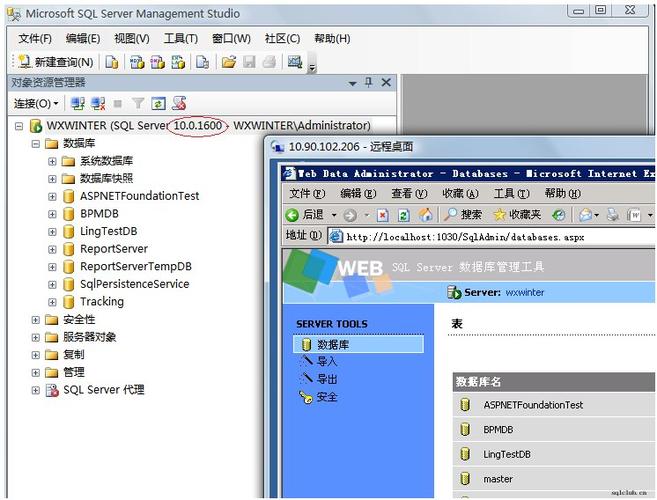Open the Object Explorer panel position dropdown
This screenshot has height=500, width=657.
(353, 83)
